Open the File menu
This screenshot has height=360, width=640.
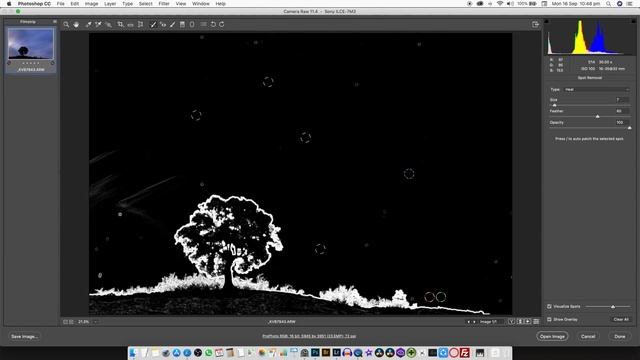[x=60, y=4]
